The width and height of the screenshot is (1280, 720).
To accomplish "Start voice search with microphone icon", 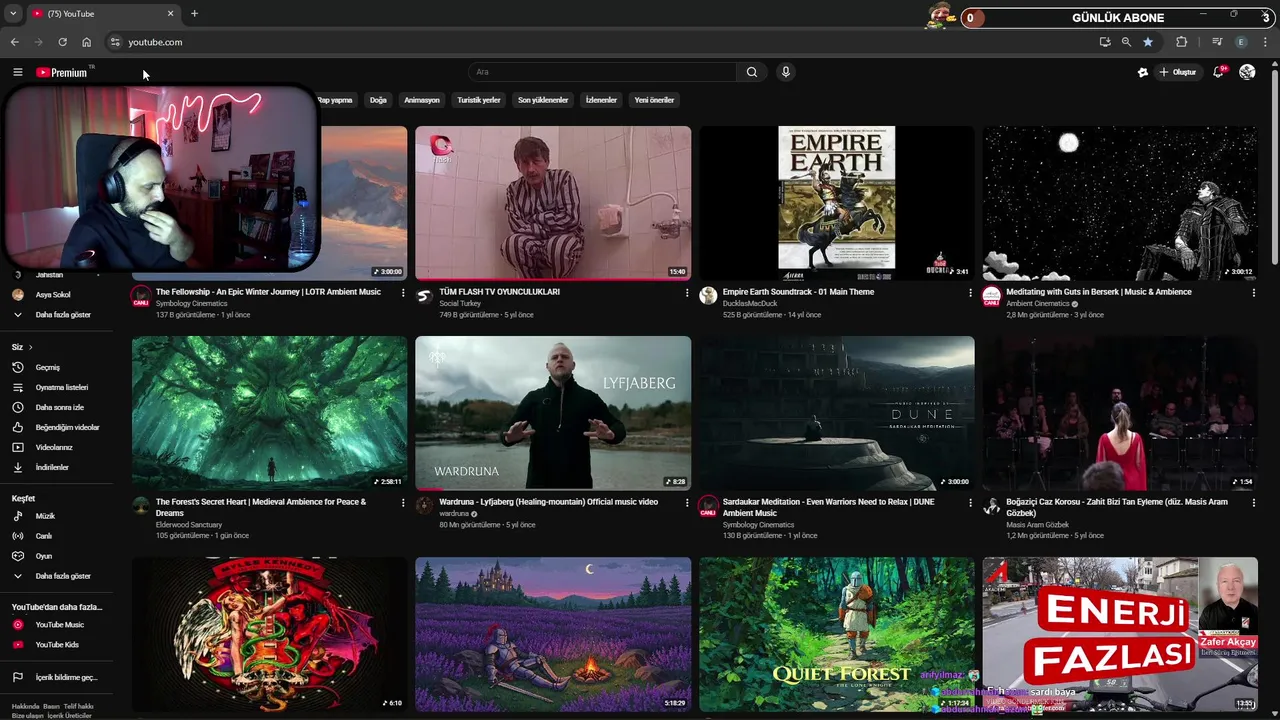I will click(786, 72).
